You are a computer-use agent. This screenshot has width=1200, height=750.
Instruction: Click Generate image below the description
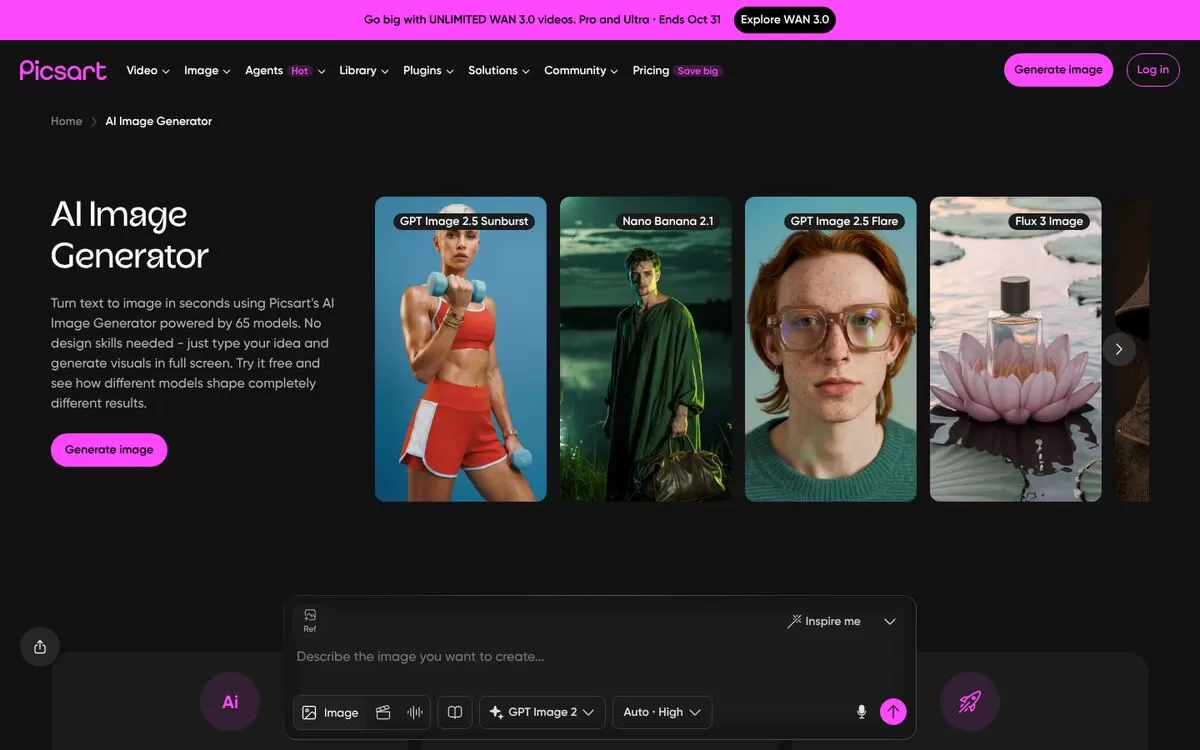(x=109, y=450)
